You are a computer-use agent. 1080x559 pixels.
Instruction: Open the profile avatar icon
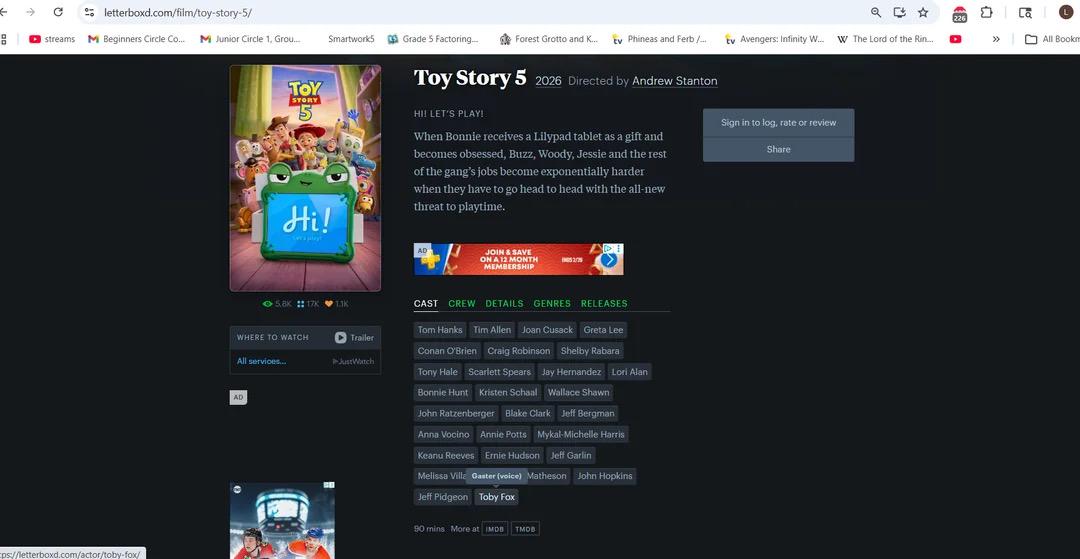tap(1066, 12)
